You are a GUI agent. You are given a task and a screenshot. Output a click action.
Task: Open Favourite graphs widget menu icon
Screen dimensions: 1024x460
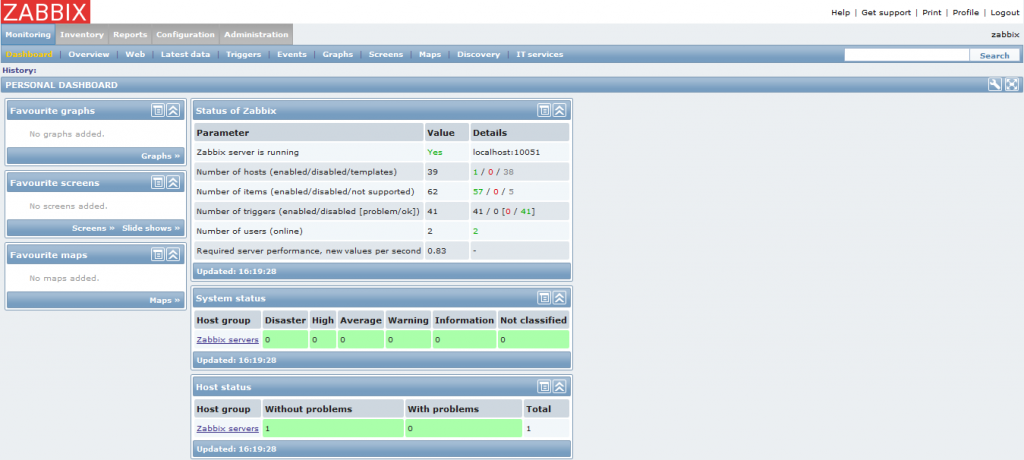(157, 110)
